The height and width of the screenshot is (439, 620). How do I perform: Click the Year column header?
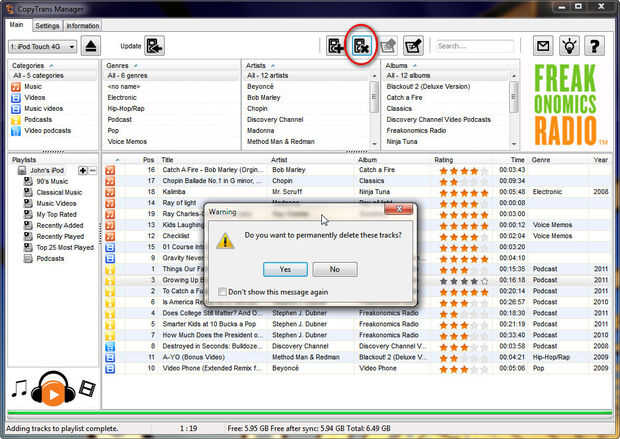[x=600, y=160]
